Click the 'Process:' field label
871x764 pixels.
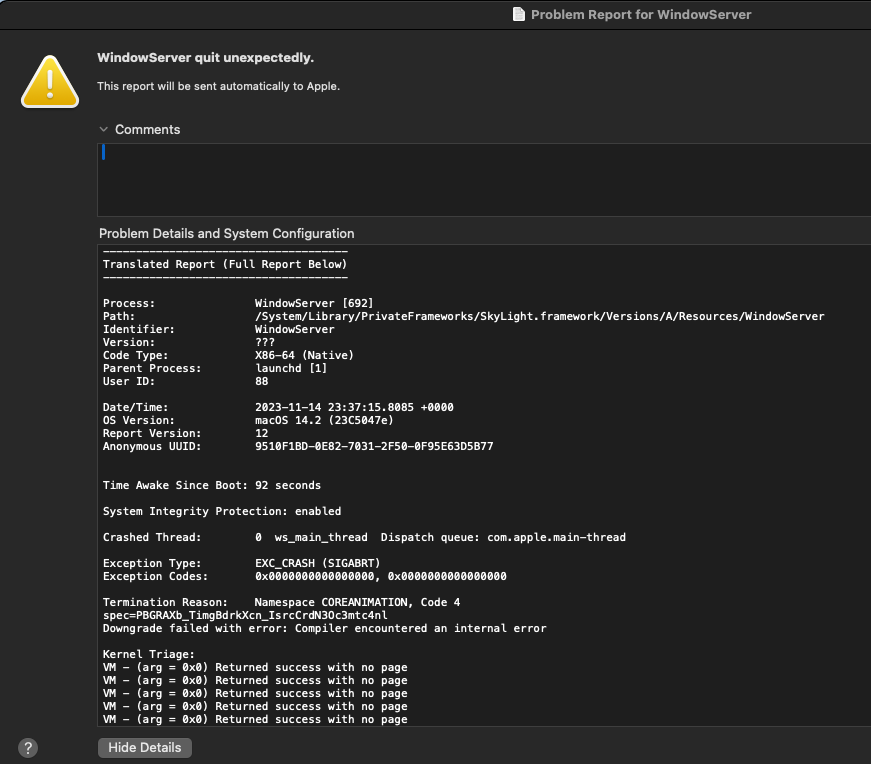129,303
